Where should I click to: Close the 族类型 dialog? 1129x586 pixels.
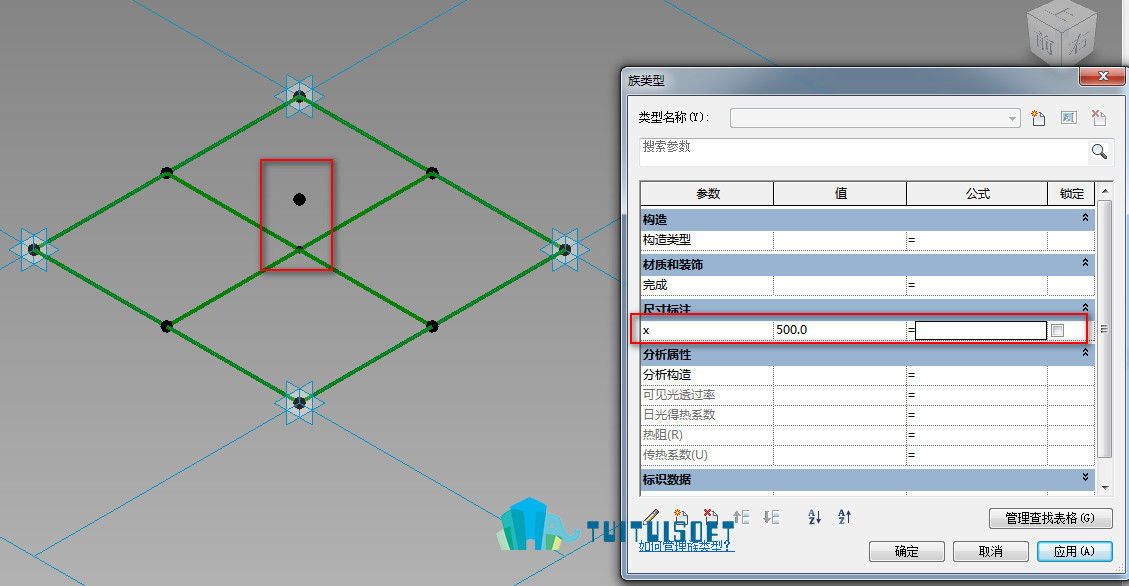(x=1102, y=76)
